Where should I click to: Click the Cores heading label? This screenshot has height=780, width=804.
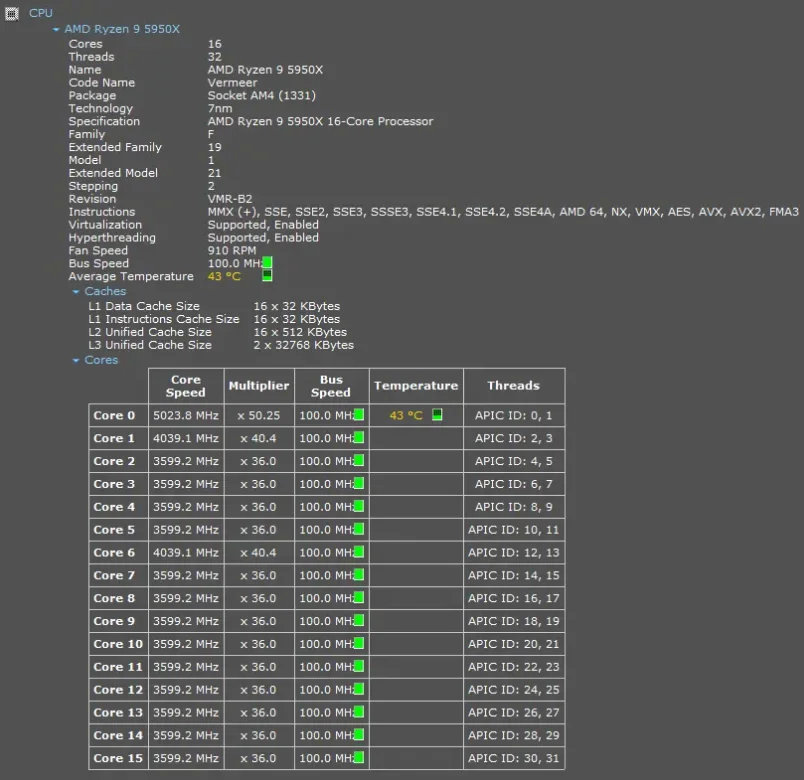(101, 360)
